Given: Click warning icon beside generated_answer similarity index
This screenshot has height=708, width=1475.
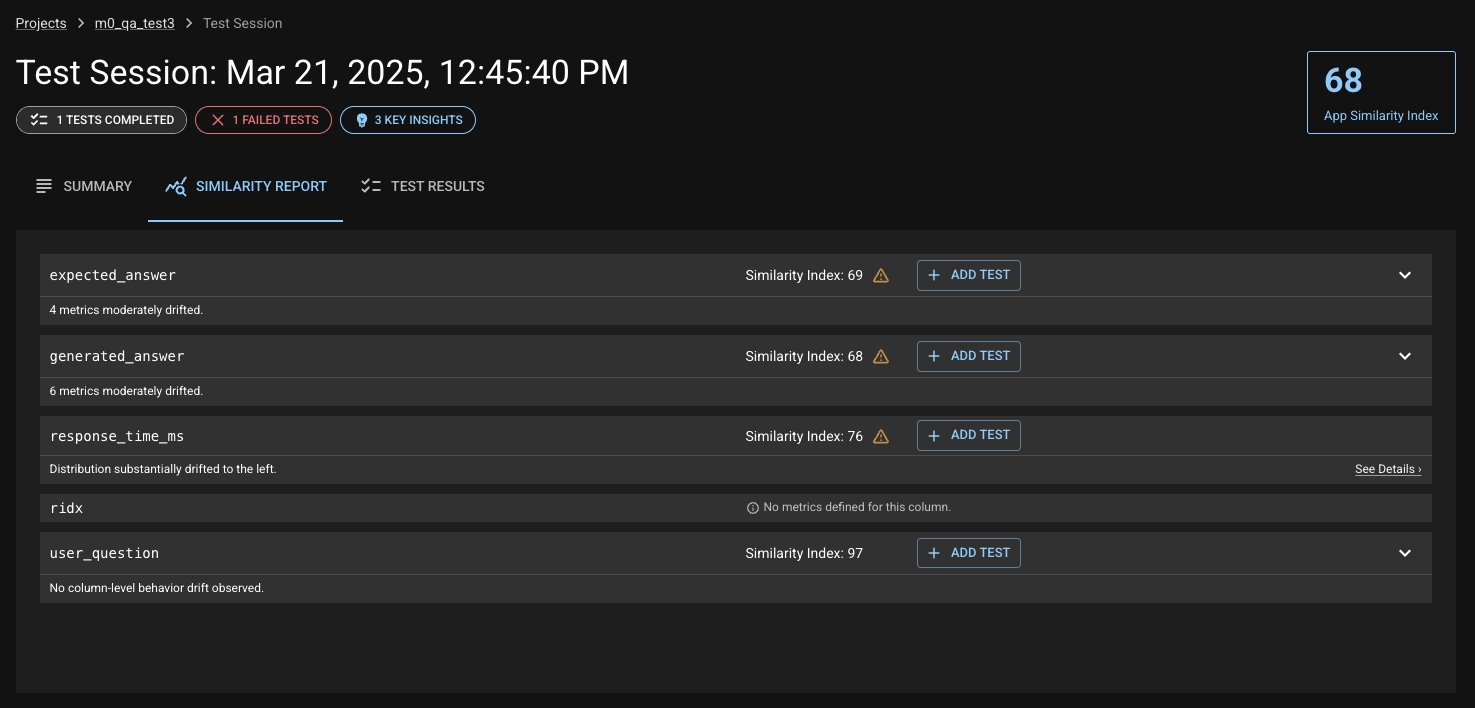Looking at the screenshot, I should click(x=881, y=356).
